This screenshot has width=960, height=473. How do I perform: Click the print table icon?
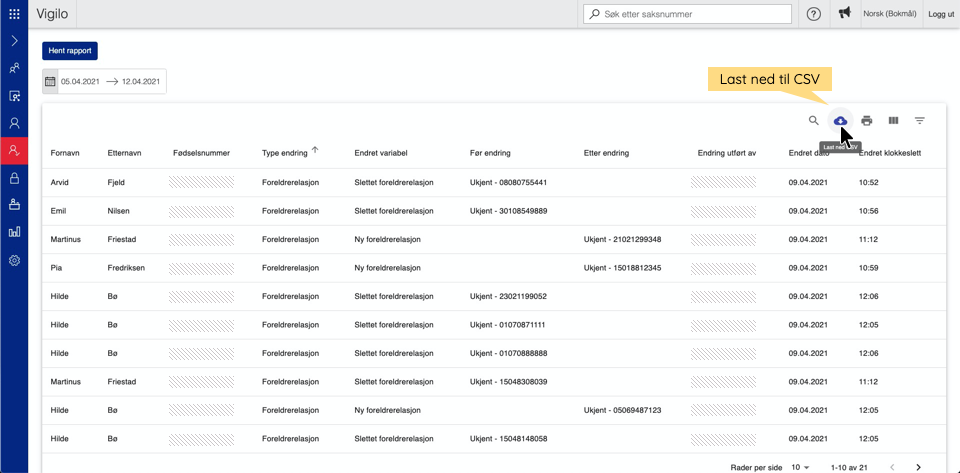coord(866,121)
